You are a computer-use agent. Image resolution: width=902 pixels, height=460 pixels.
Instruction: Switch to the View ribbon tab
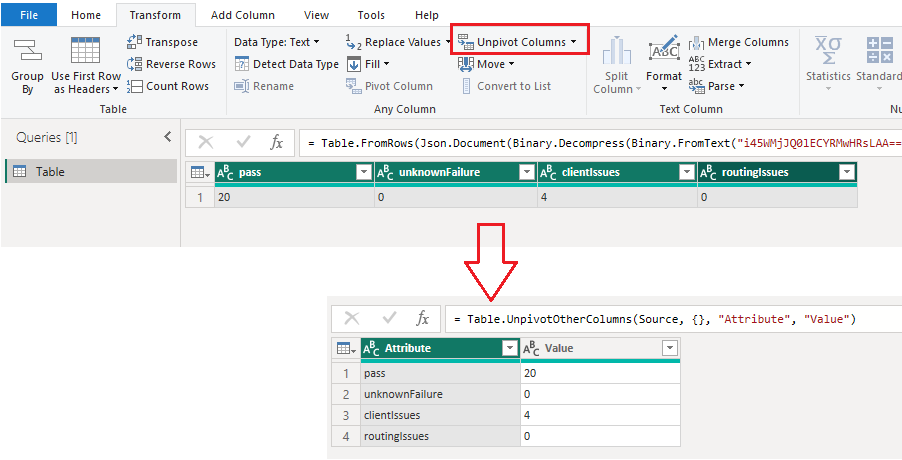point(316,16)
